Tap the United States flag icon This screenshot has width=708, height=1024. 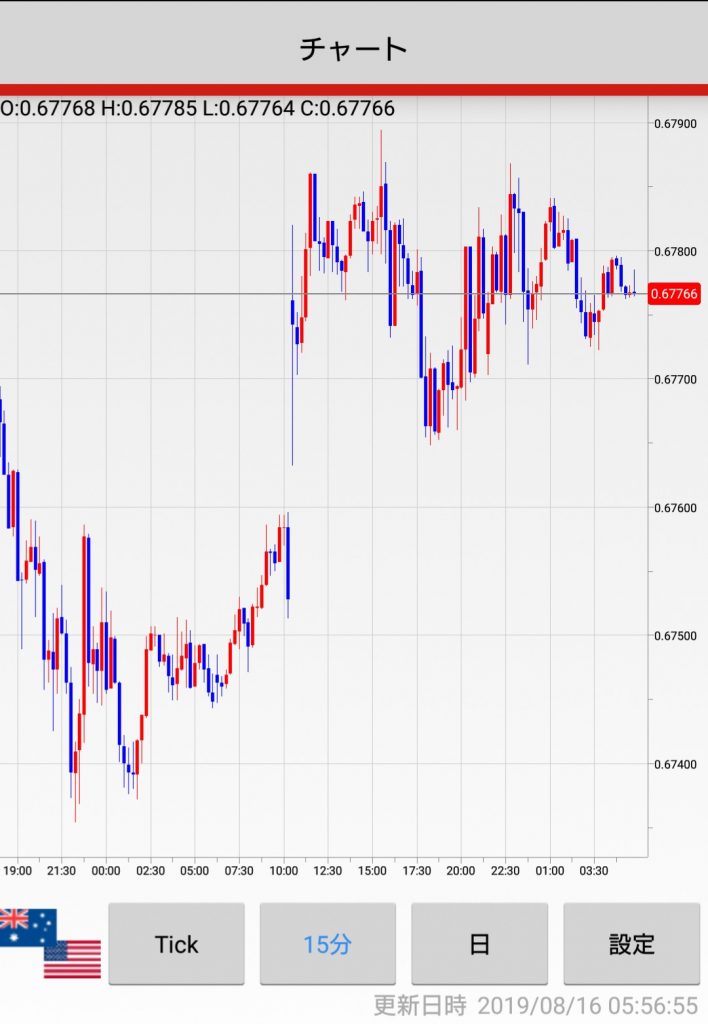[x=73, y=958]
